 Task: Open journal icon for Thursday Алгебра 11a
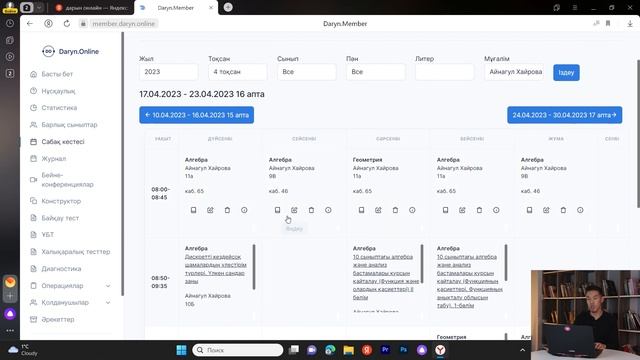[x=446, y=210]
